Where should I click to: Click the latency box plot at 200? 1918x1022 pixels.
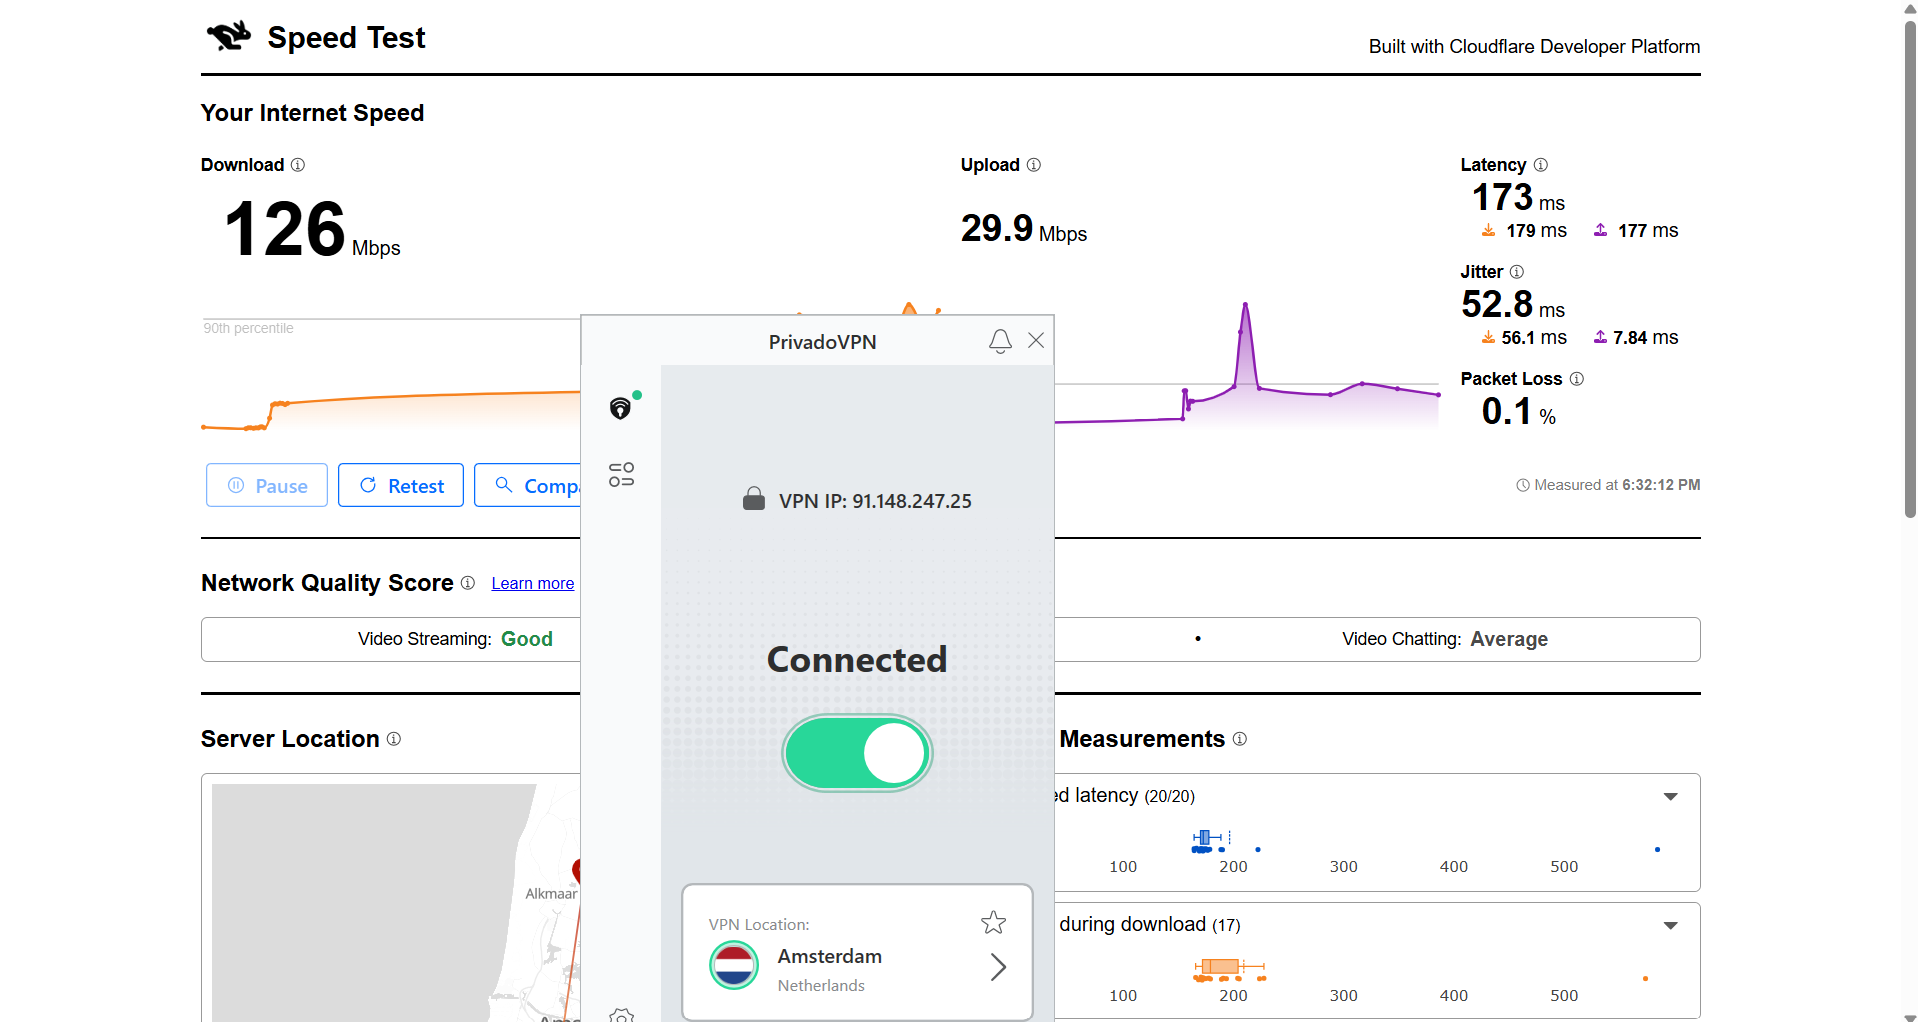1206,839
